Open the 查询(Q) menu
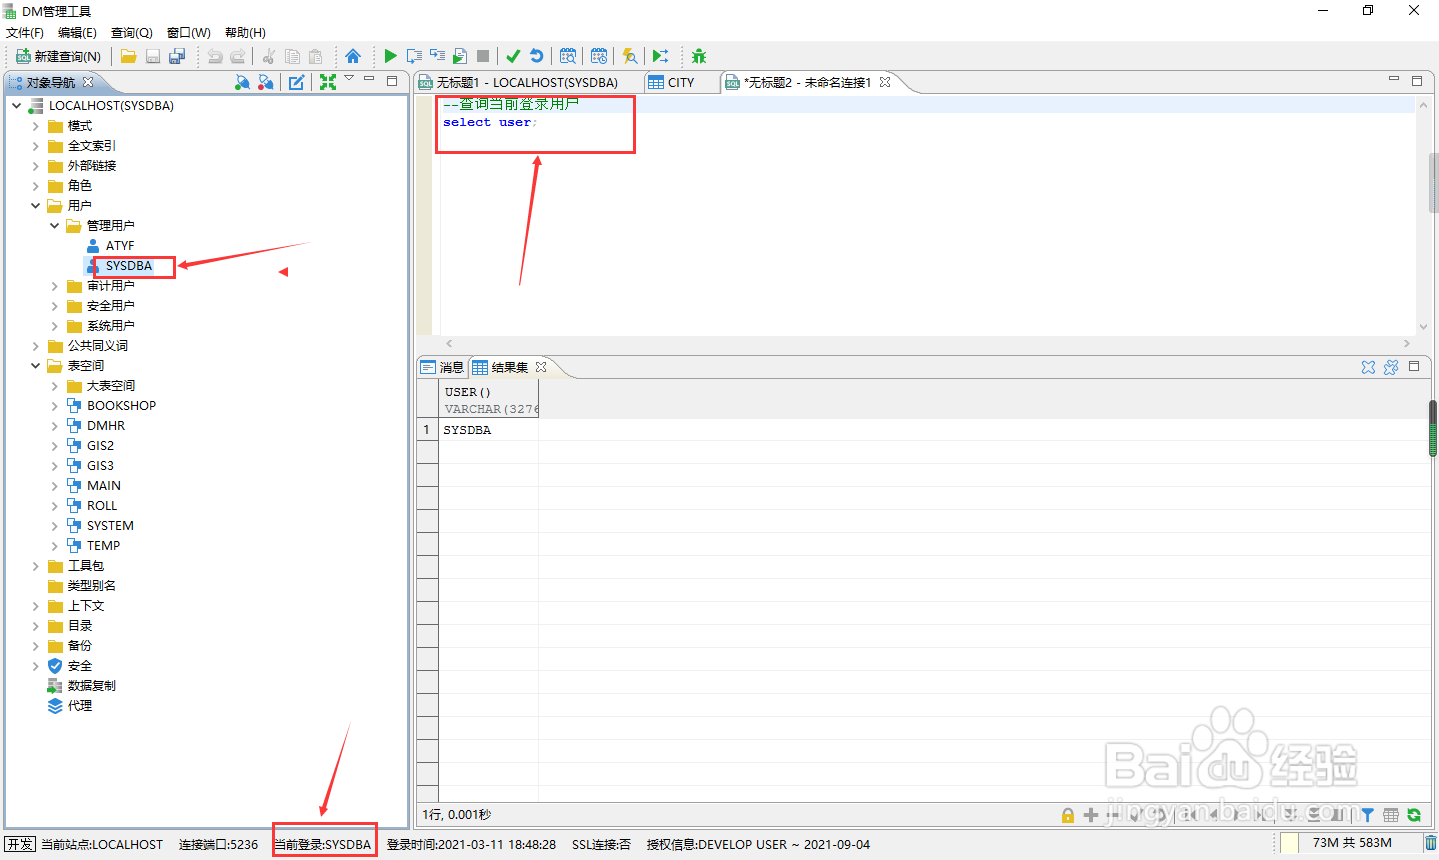 [131, 32]
